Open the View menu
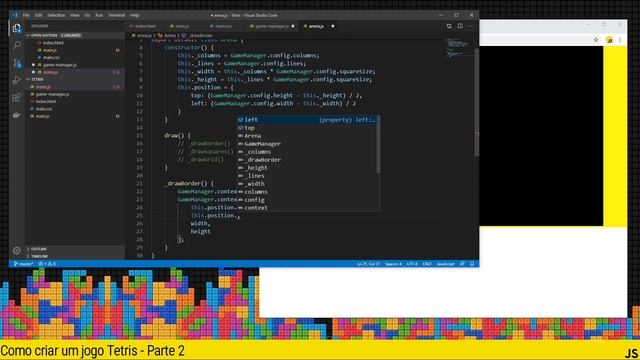Screen dimensions: 640x360 [x=75, y=15]
